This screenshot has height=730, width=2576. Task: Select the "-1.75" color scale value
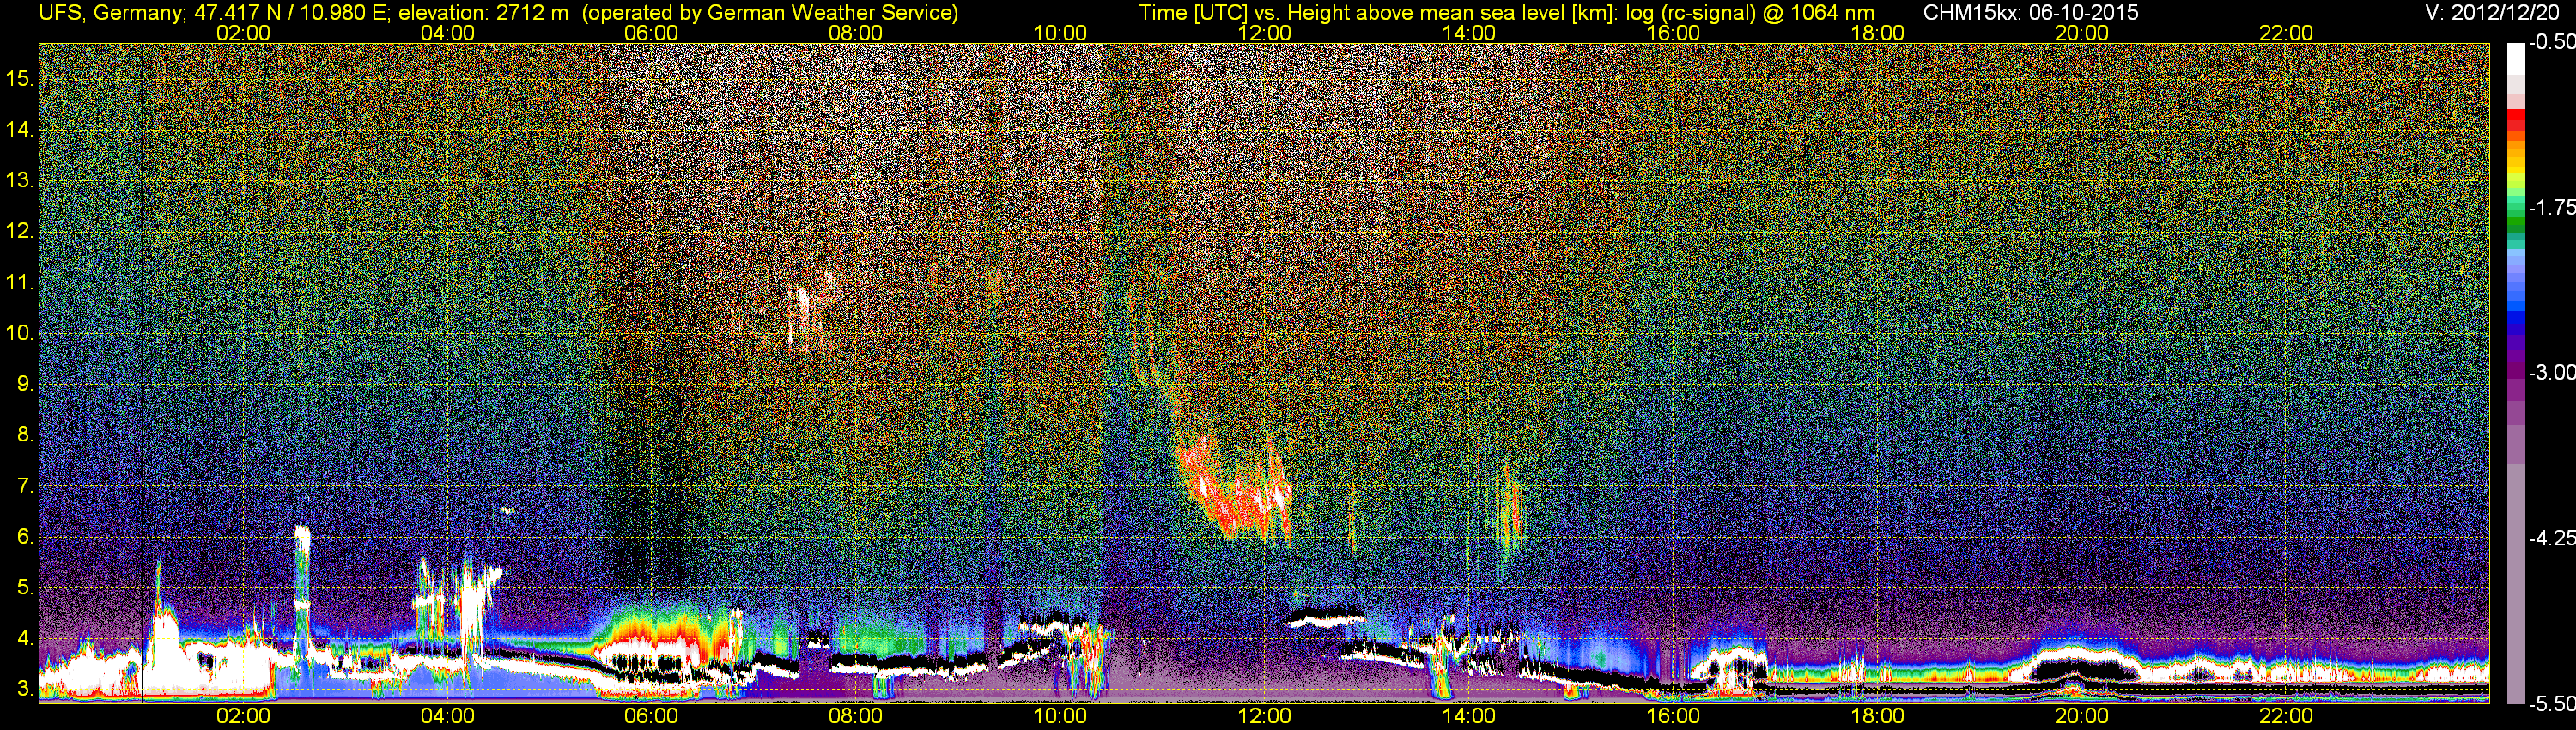point(2551,207)
